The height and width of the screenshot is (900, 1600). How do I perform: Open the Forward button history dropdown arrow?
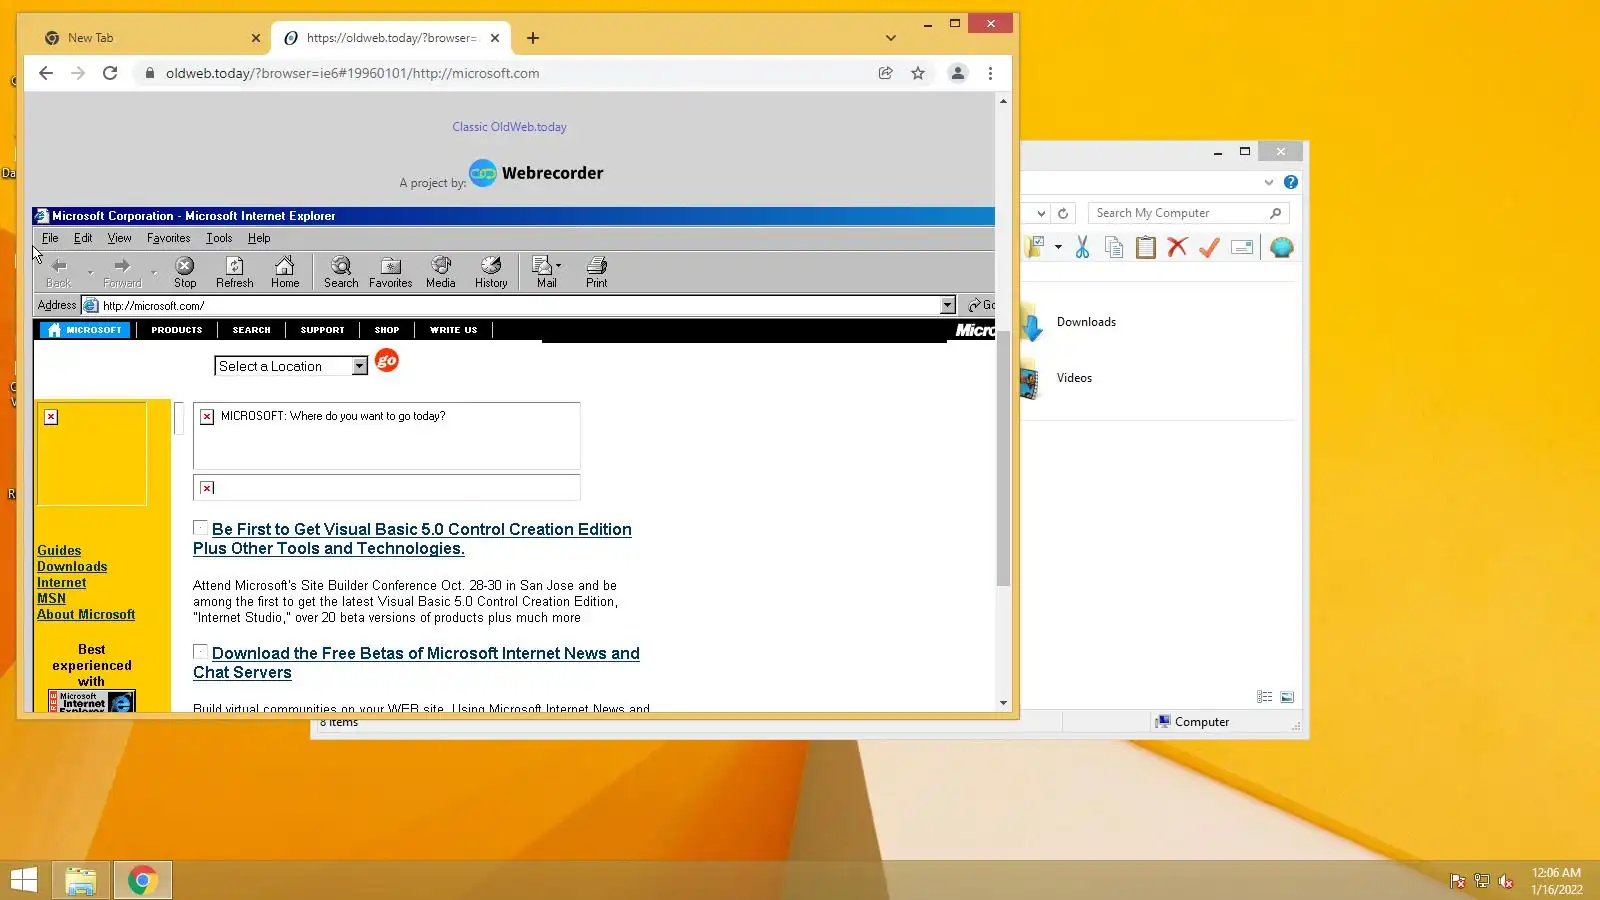[153, 272]
